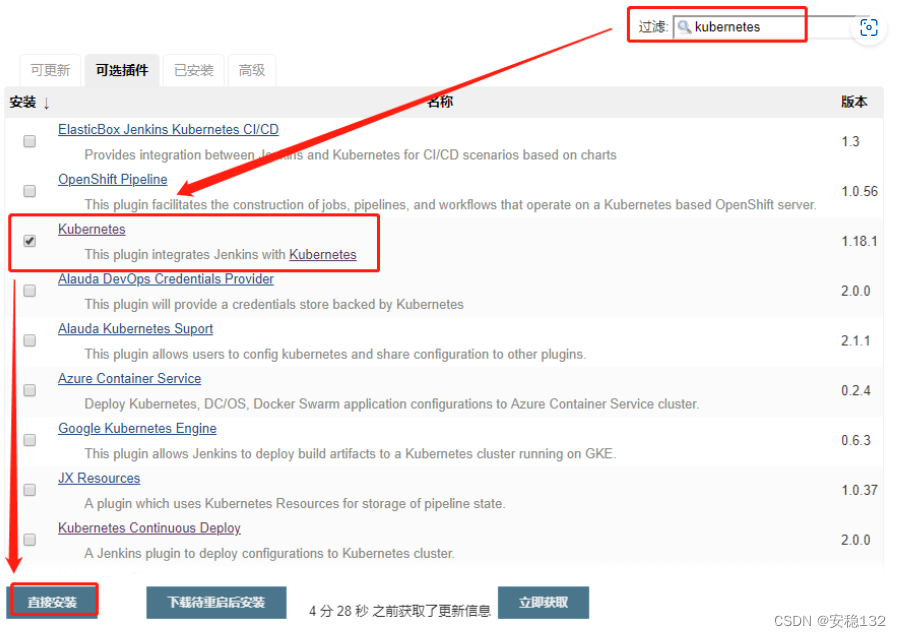Click the camera lens icon at top right
Viewport: 901px width, 638px height.
coord(868,27)
